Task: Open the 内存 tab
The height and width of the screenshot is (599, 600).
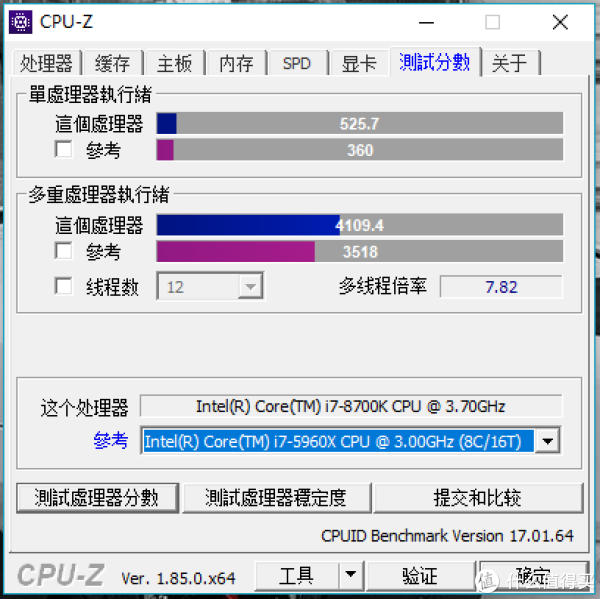Action: click(236, 63)
